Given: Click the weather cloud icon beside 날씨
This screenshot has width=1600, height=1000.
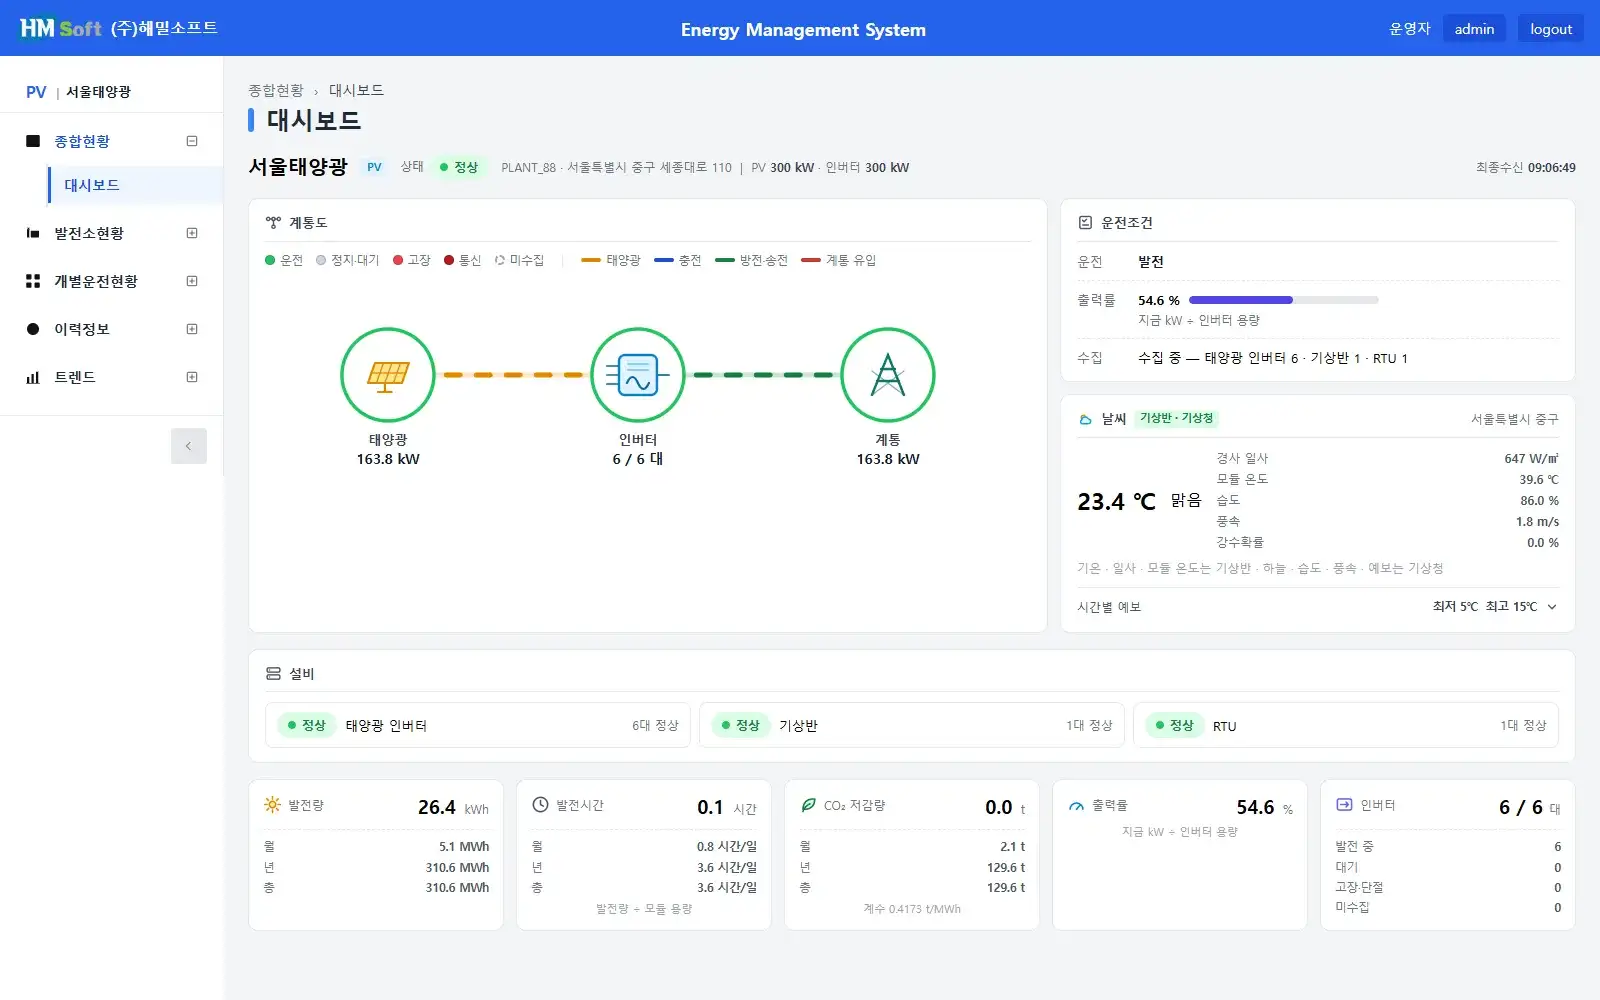Looking at the screenshot, I should click(1085, 419).
